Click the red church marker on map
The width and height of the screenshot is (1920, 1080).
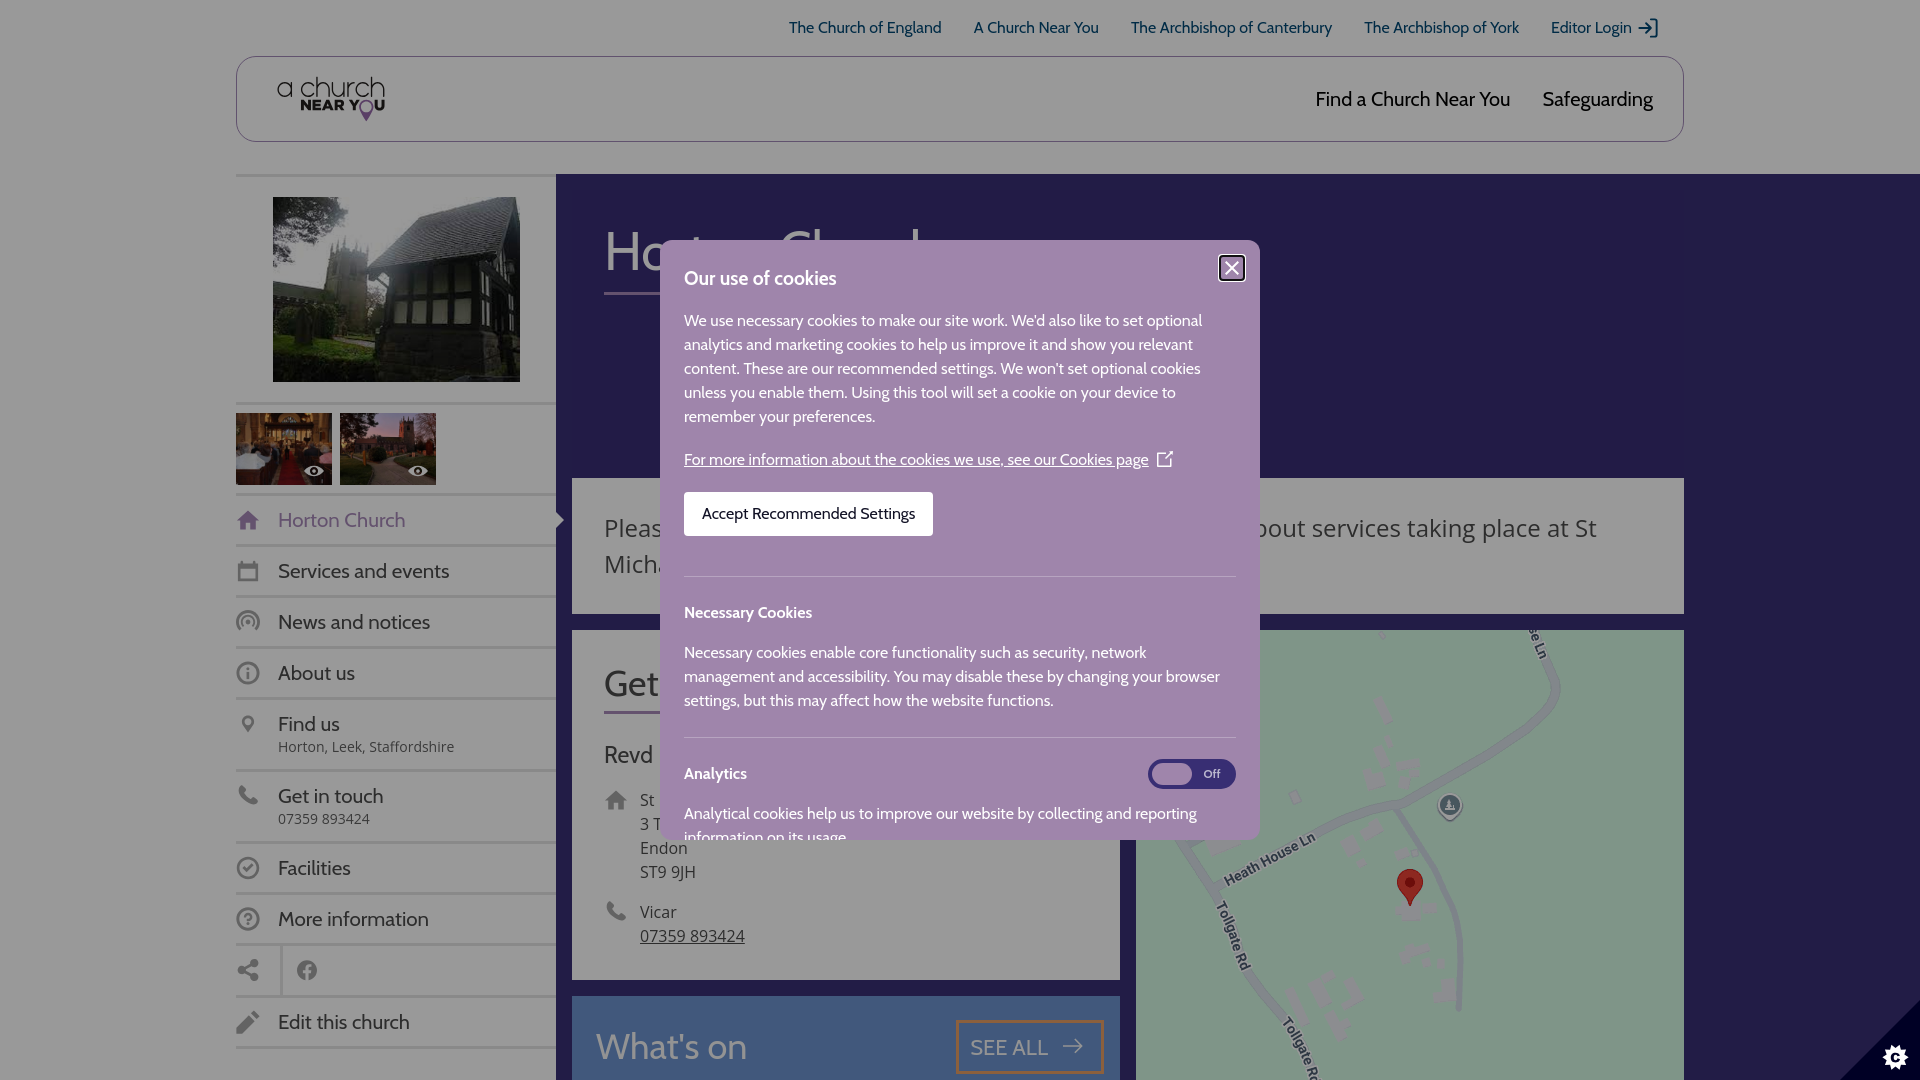coord(1410,887)
